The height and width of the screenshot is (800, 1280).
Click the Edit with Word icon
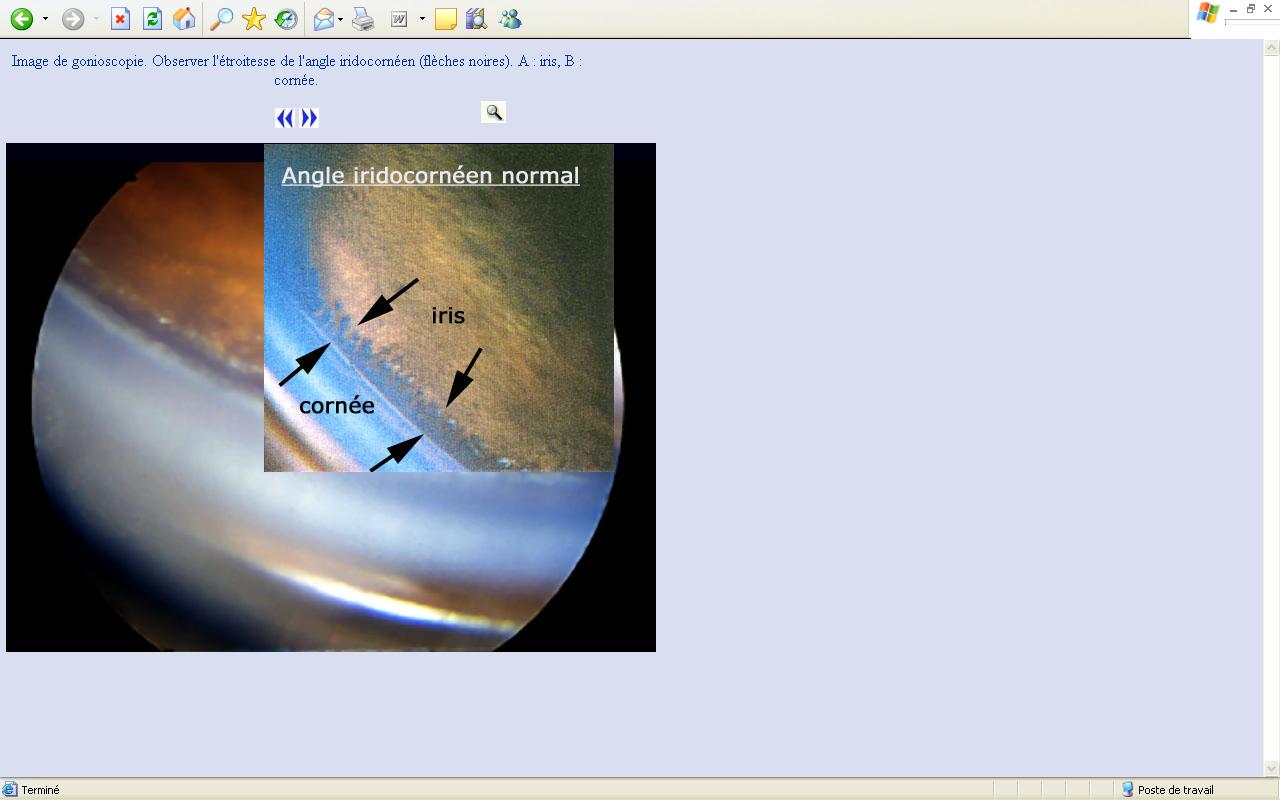(399, 19)
